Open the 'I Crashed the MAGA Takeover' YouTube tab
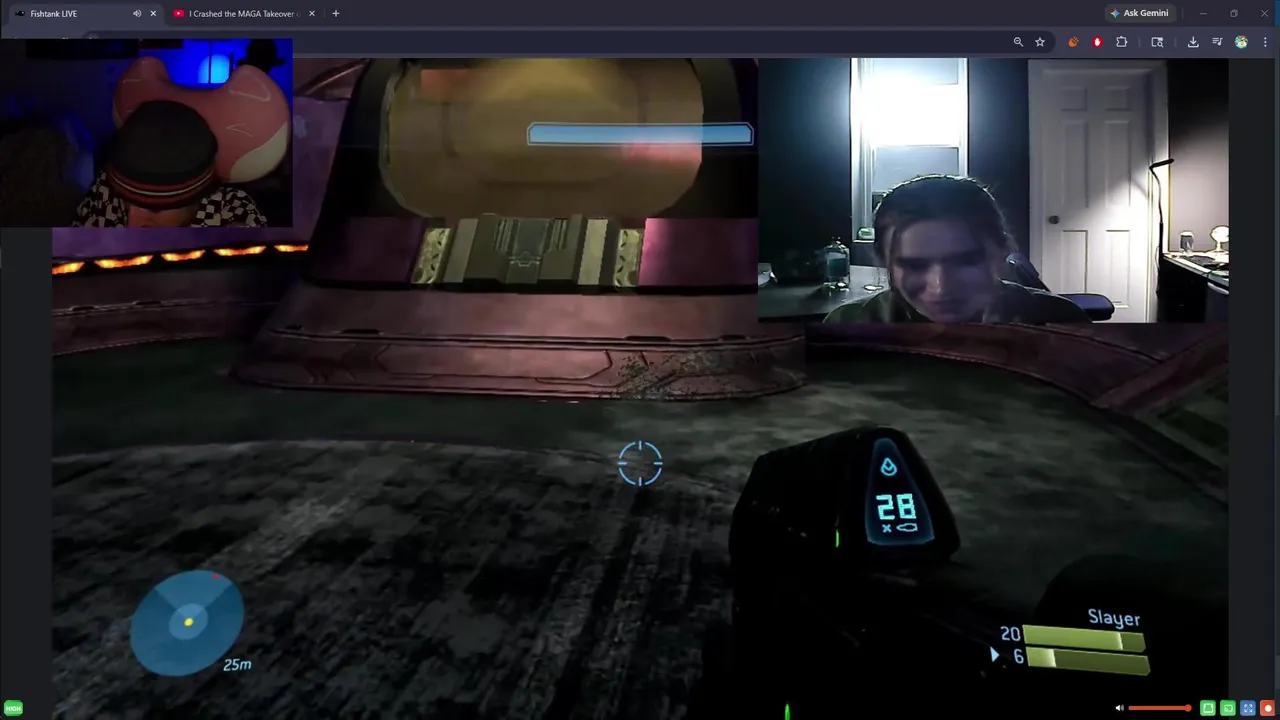Image resolution: width=1280 pixels, height=720 pixels. coord(244,14)
